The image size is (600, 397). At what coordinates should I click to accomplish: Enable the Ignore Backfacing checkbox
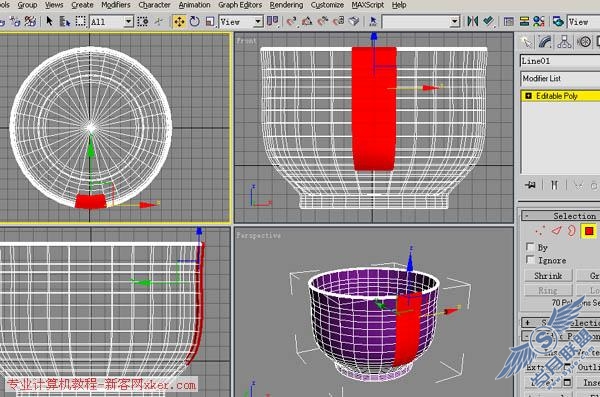(x=530, y=260)
